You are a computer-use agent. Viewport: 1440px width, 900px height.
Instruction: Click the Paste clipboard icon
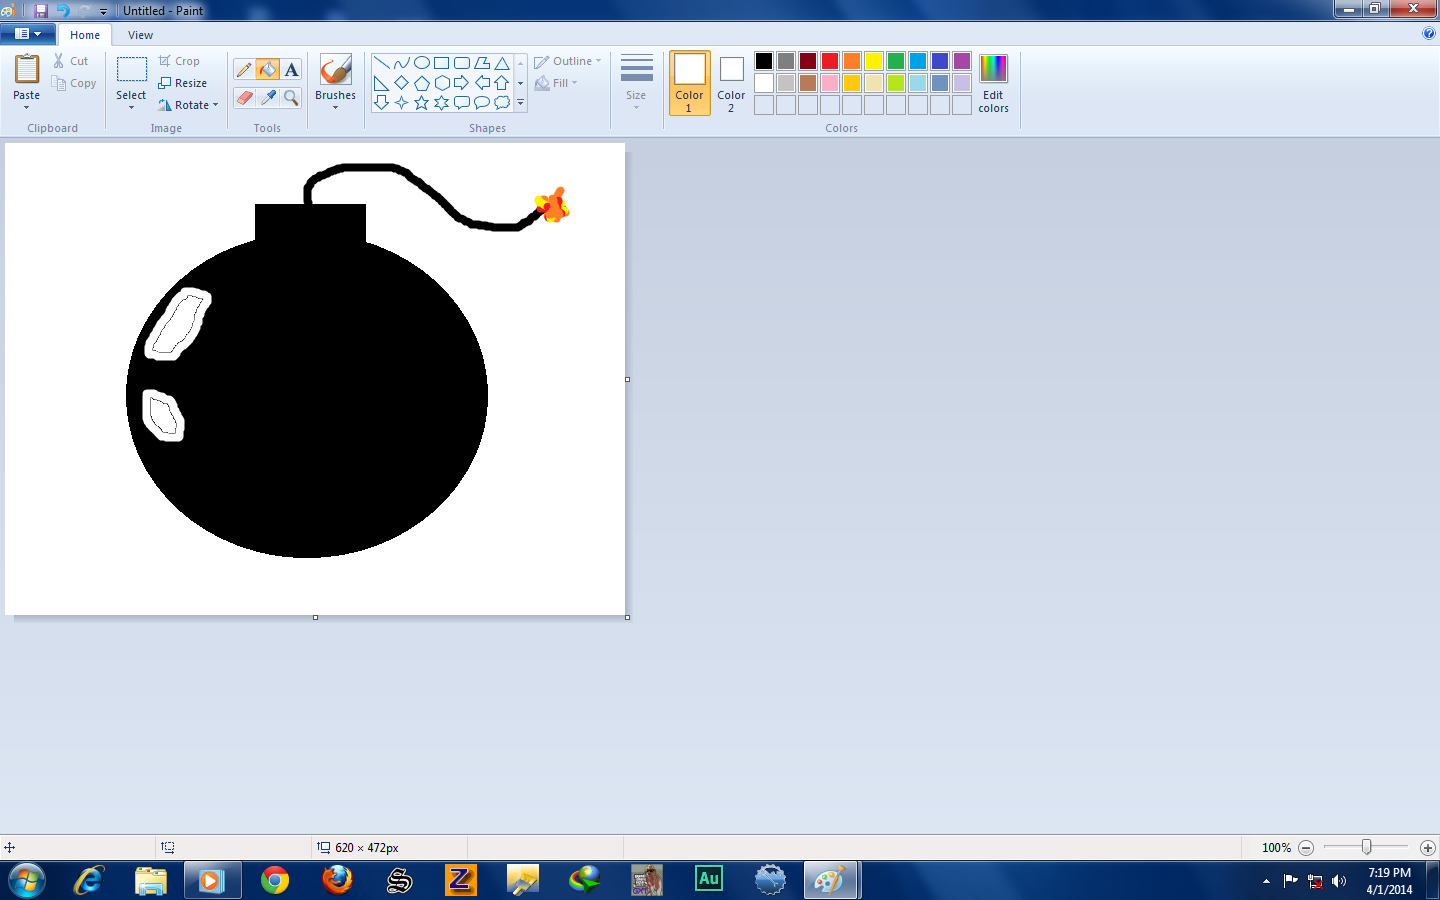coord(27,69)
